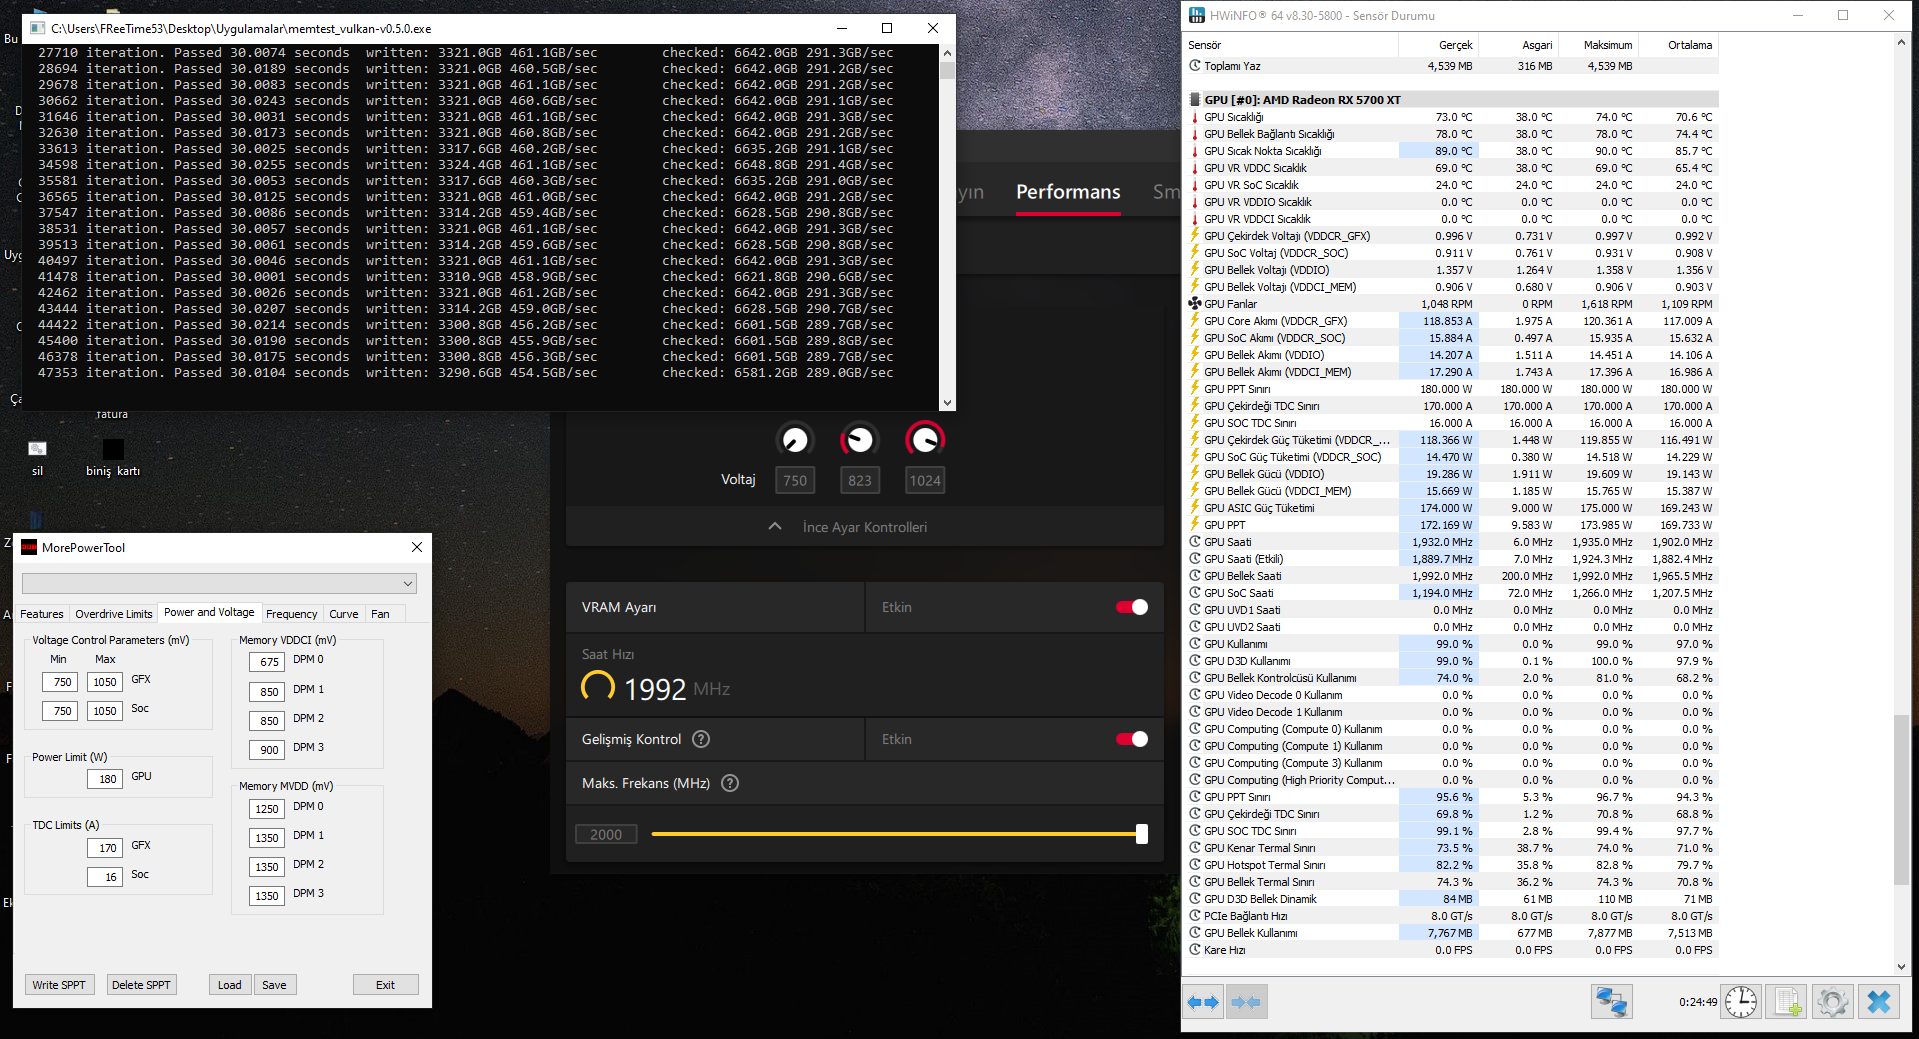Screen dimensions: 1919x1039
Task: Click the GPU Fanlar fan icon row
Action: (x=1452, y=304)
